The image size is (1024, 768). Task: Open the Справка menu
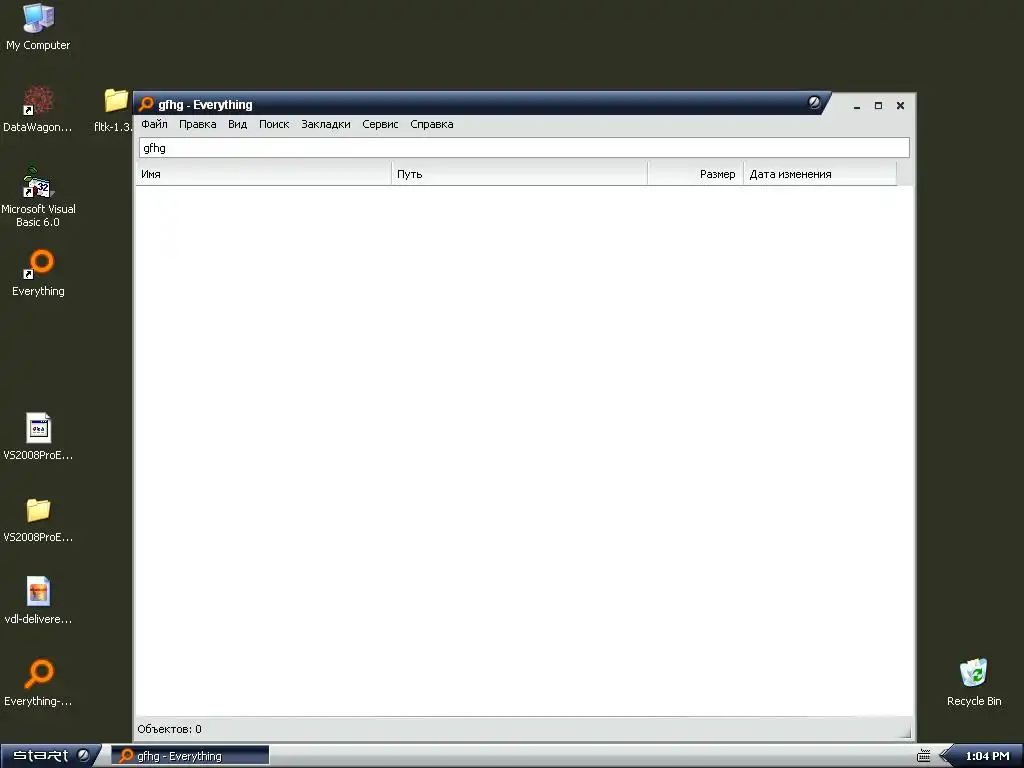tap(431, 124)
